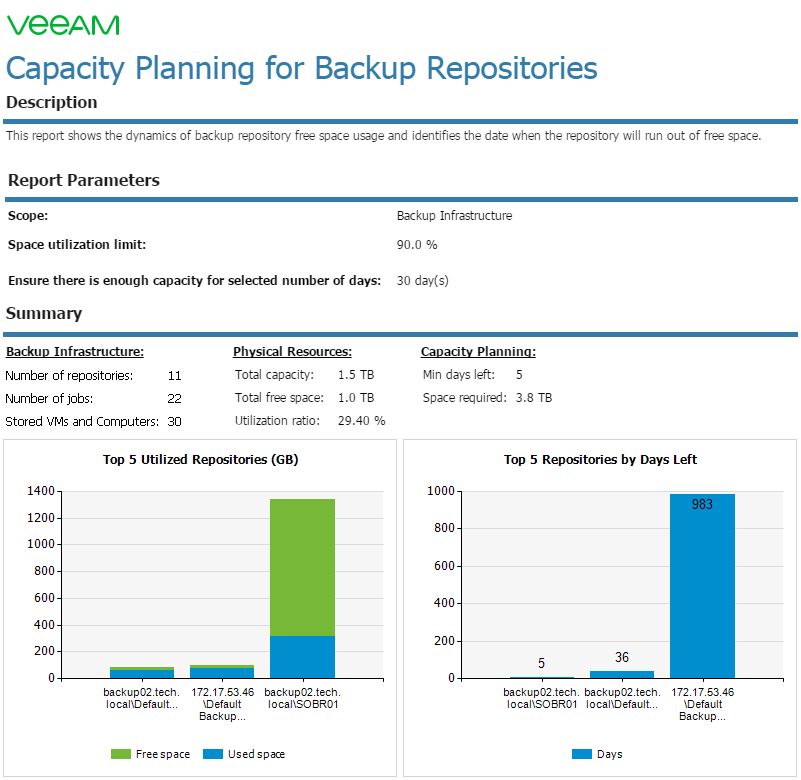Click the 'Top 5 Utilized Repositories (GB)' chart title
Screen dimensions: 801x780
click(x=201, y=460)
